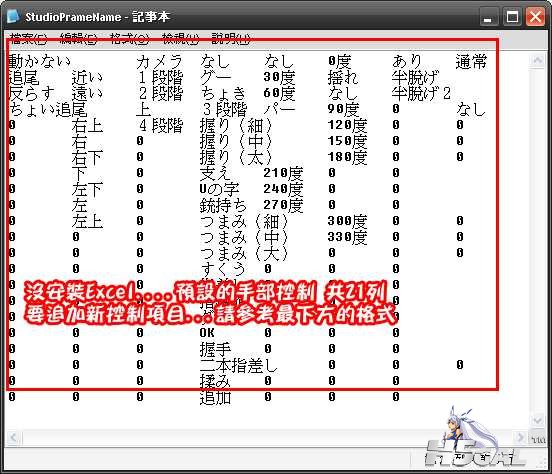The height and width of the screenshot is (474, 552).
Task: Open the 說明 (Help) menu
Action: 231,38
